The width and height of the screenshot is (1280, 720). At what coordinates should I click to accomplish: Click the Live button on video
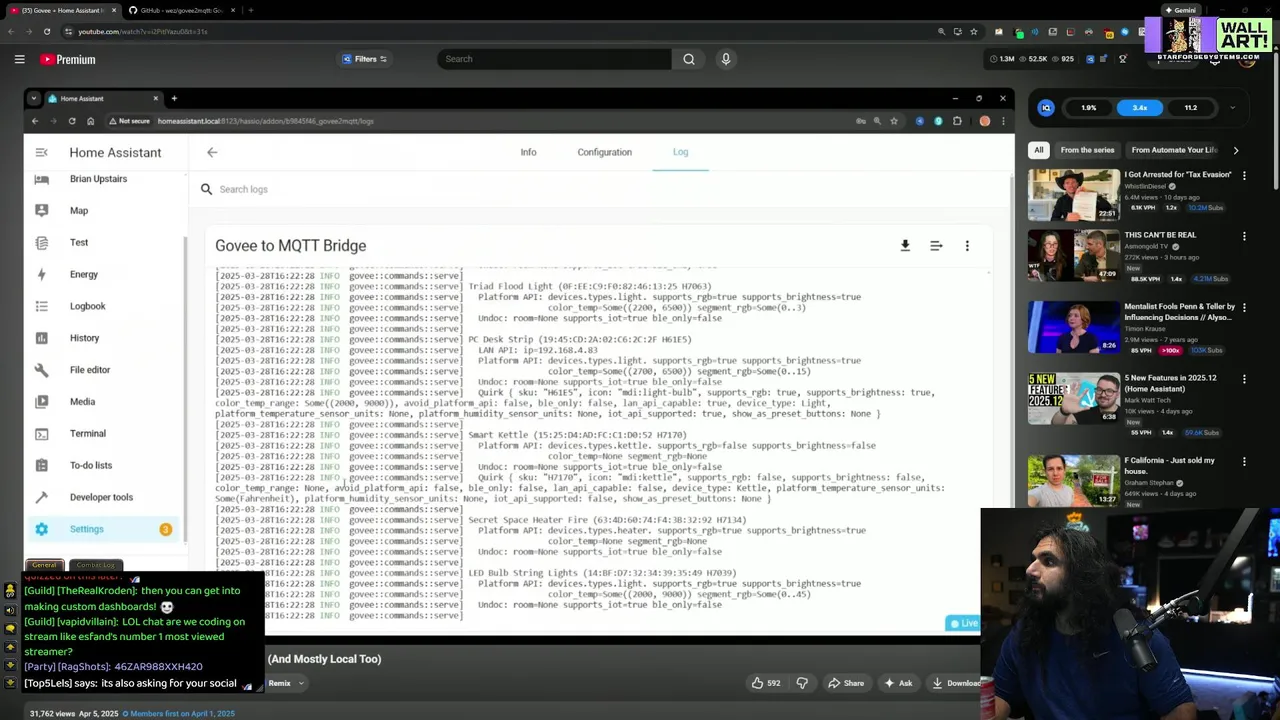click(964, 623)
